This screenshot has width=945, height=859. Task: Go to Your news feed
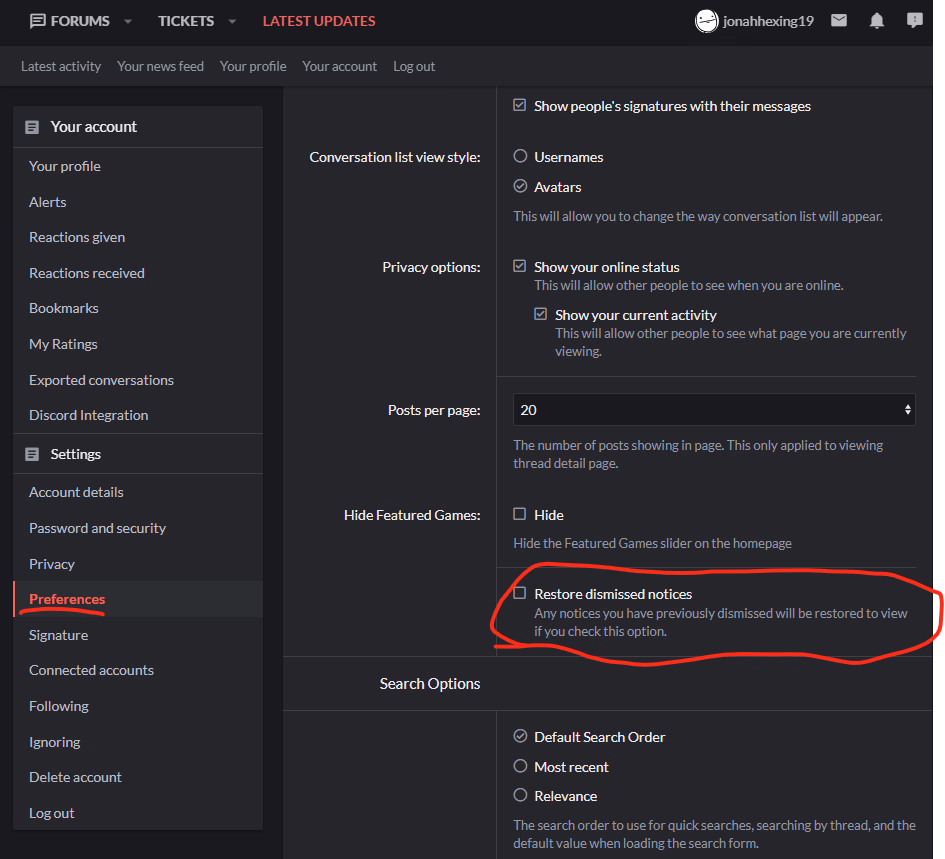click(x=160, y=66)
